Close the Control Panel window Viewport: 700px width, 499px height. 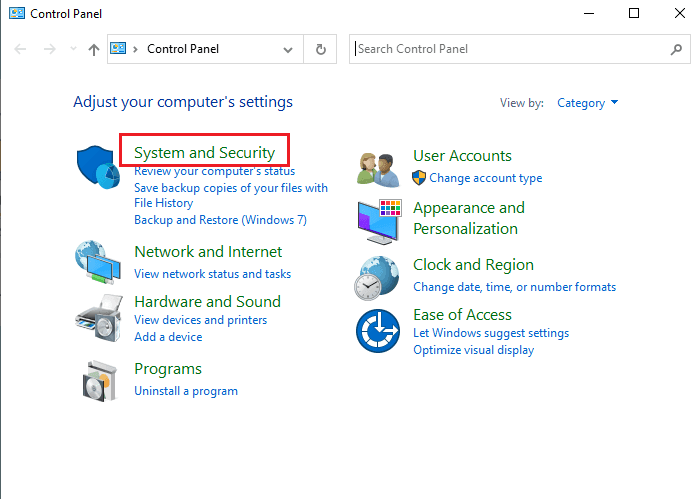point(679,13)
